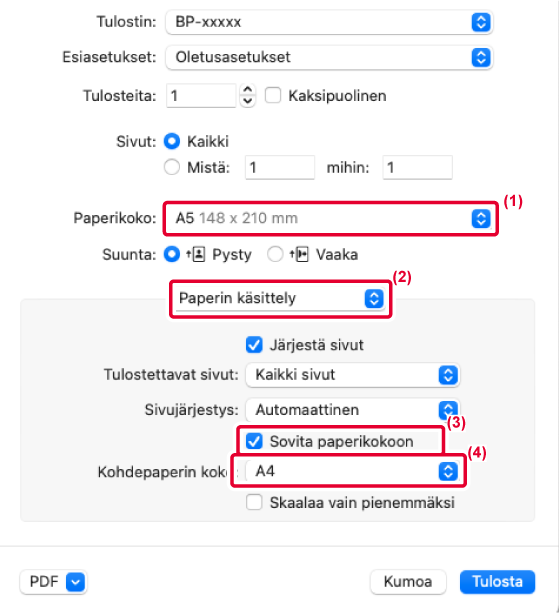This screenshot has width=559, height=613.
Task: Open the Tulostettavat sivut Kaikki sivut dropdown
Action: point(352,375)
